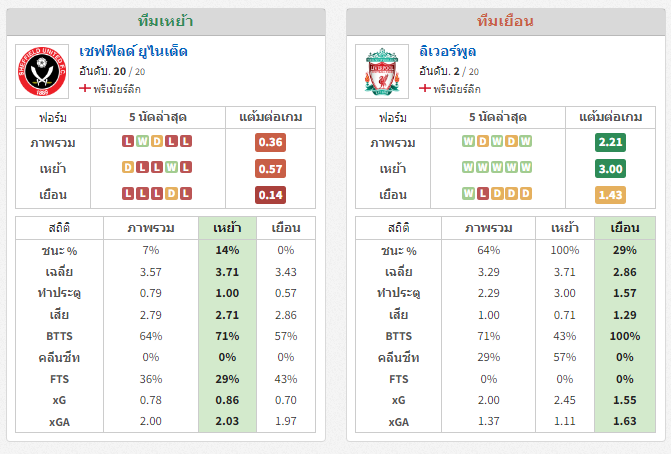Image resolution: width=671 pixels, height=454 pixels.
Task: Open the ลิเวอร์พูล team link
Action: tap(448, 52)
